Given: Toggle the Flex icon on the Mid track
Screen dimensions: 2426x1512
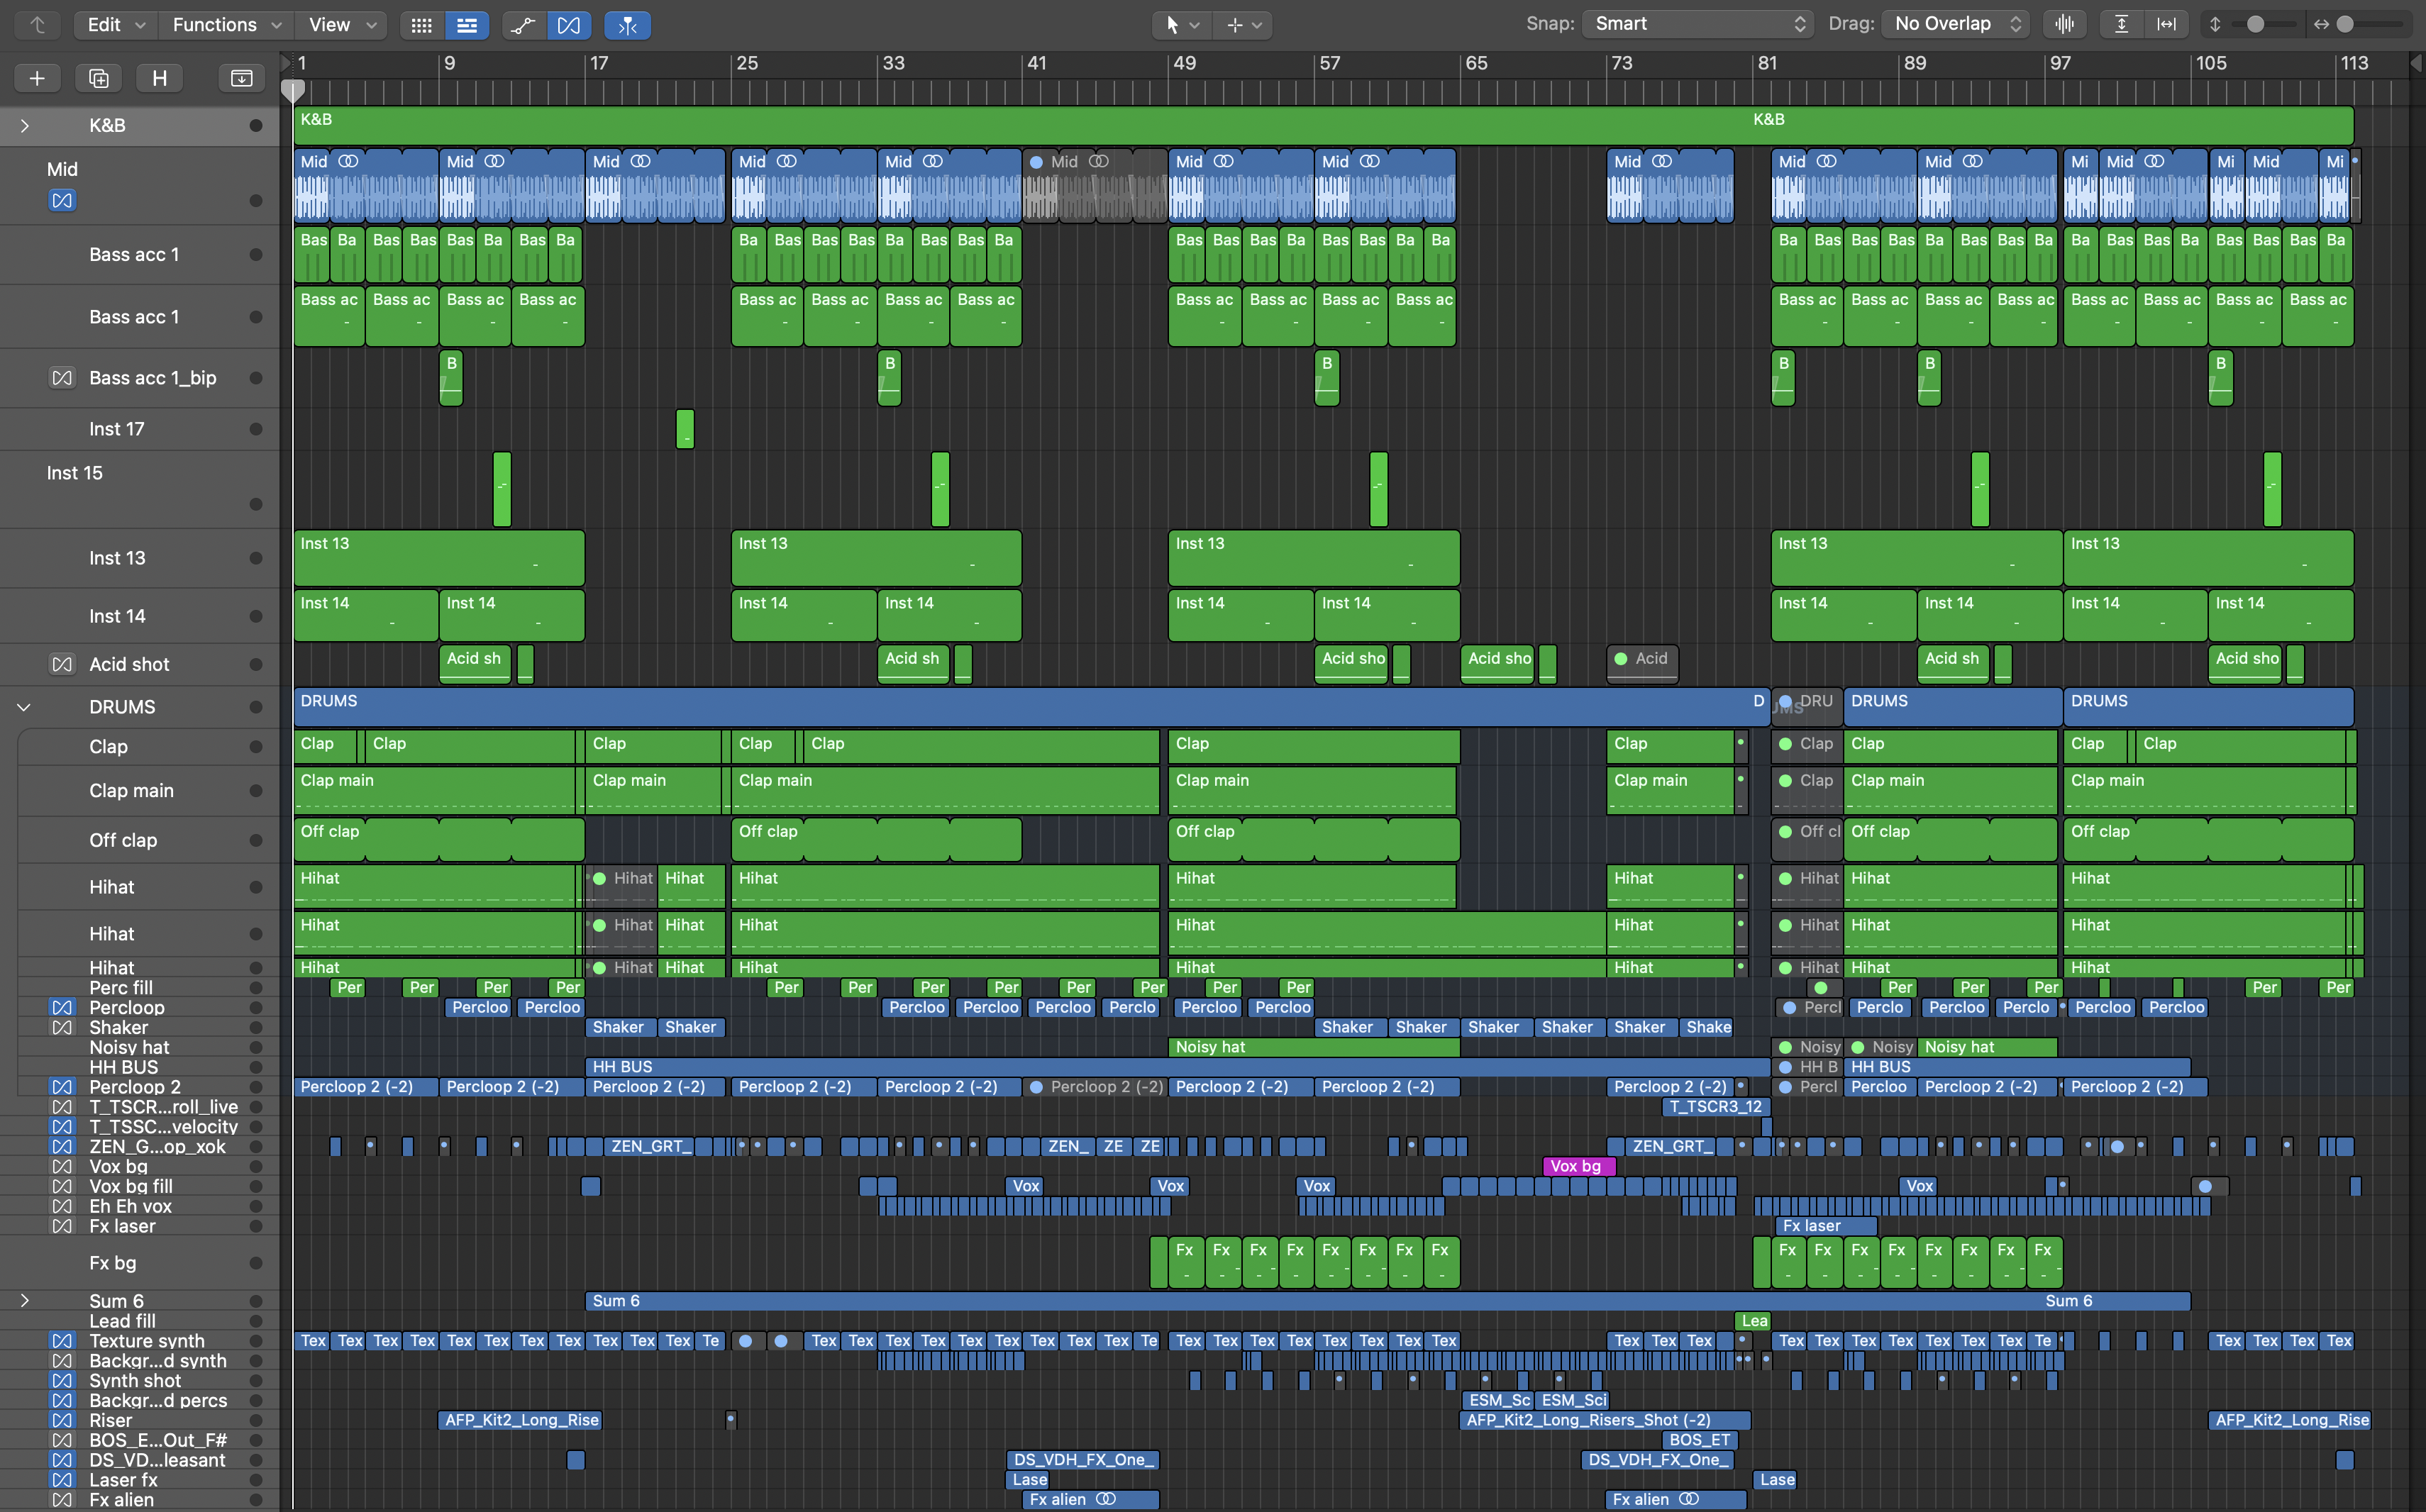Looking at the screenshot, I should pos(62,201).
